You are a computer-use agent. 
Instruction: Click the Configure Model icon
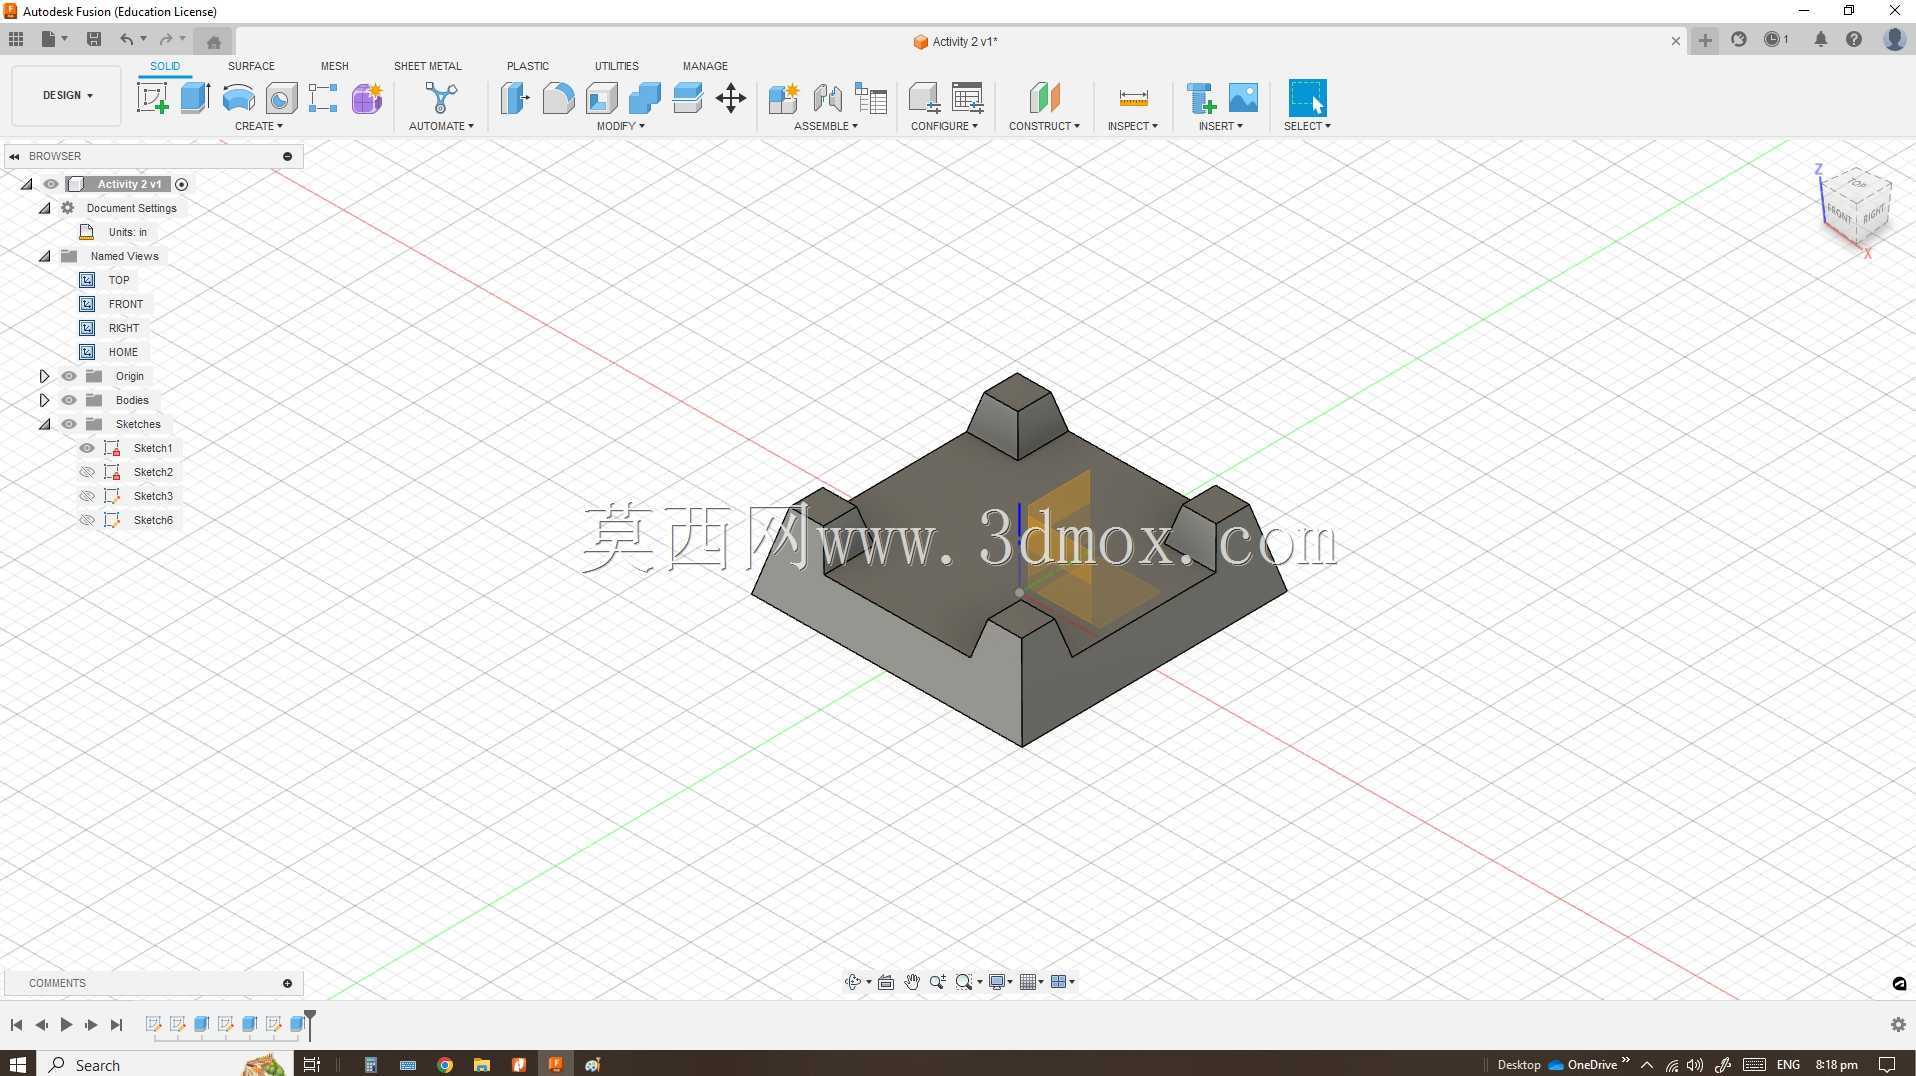(x=924, y=98)
